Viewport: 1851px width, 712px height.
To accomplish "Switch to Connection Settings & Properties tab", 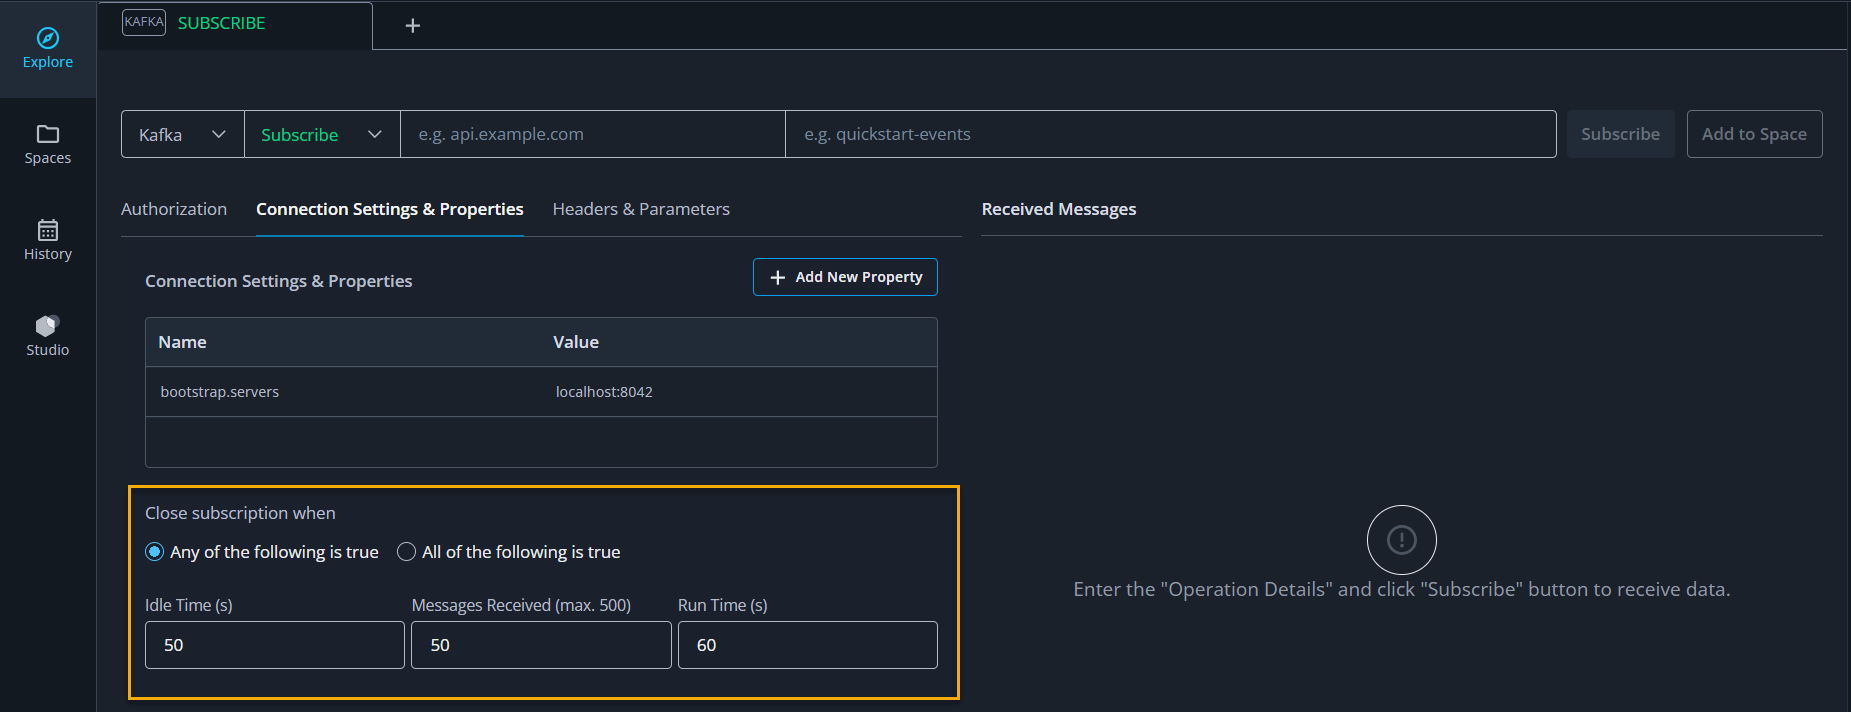I will [x=390, y=209].
